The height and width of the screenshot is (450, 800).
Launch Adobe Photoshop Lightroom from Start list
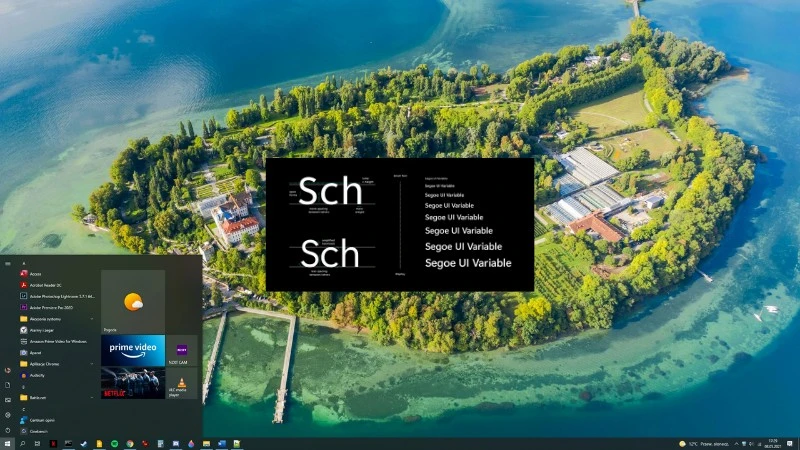tap(57, 296)
